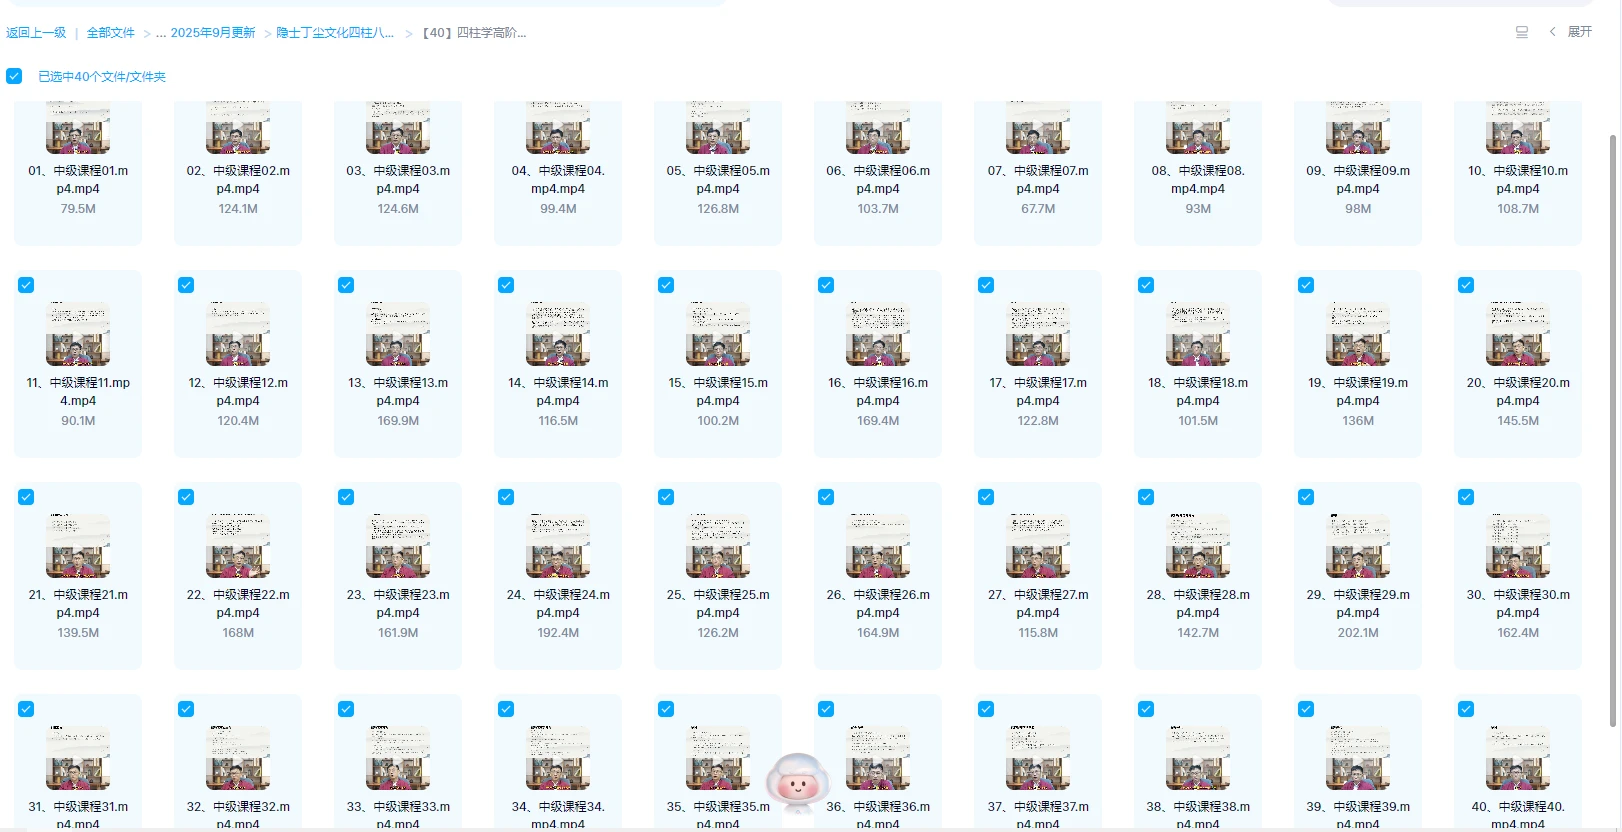This screenshot has width=1622, height=832.
Task: Click the 29、中级课程29 video thumbnail
Action: click(1358, 546)
